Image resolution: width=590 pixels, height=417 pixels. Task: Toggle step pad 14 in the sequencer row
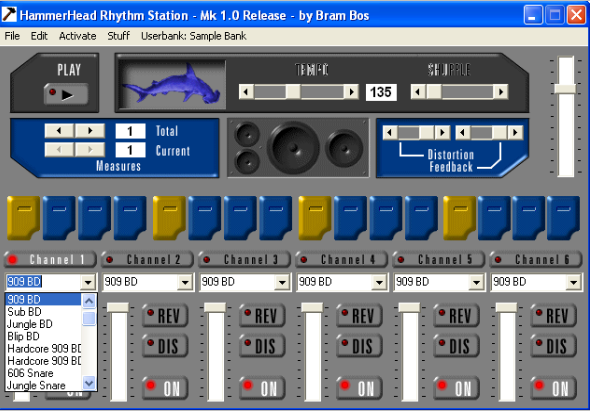(x=494, y=218)
